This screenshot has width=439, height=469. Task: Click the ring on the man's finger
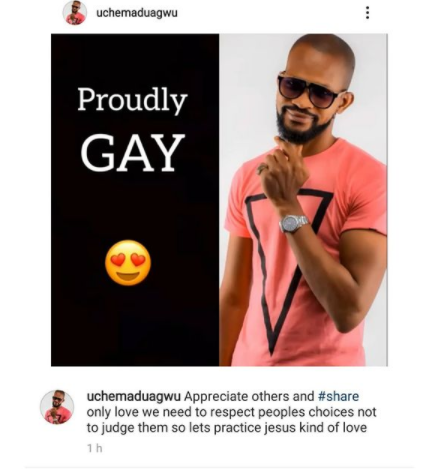(x=262, y=169)
